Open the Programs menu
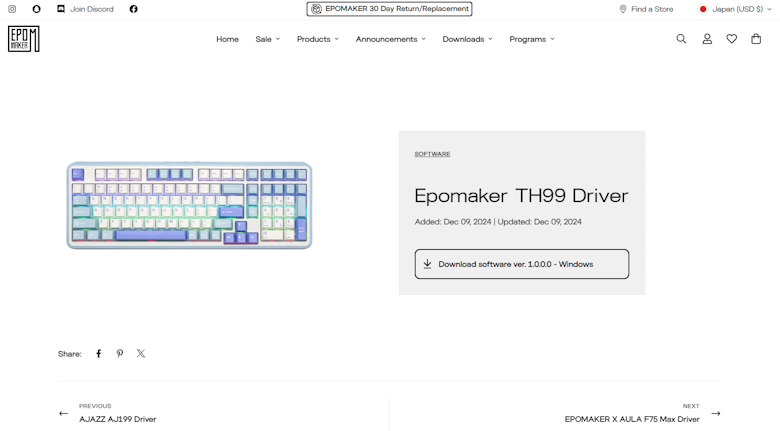Viewport: 780px width, 431px height. [531, 39]
